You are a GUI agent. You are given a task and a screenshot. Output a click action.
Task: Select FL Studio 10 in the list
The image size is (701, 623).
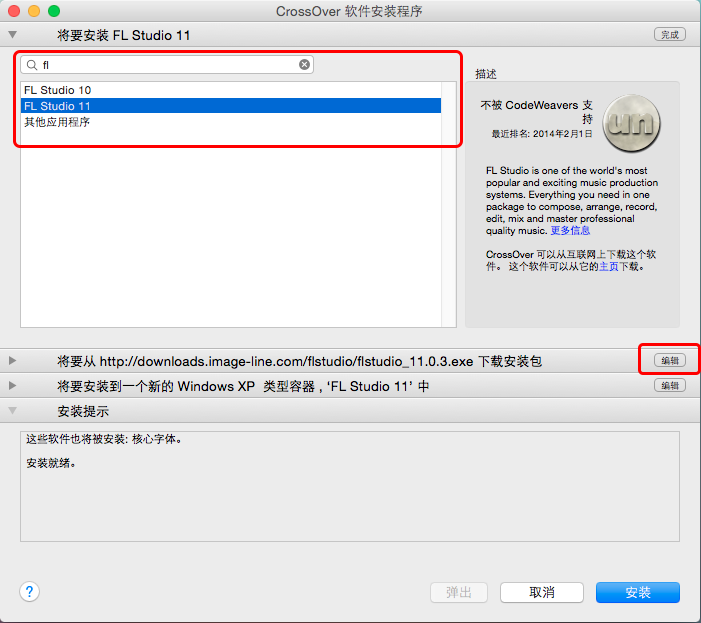pos(231,90)
